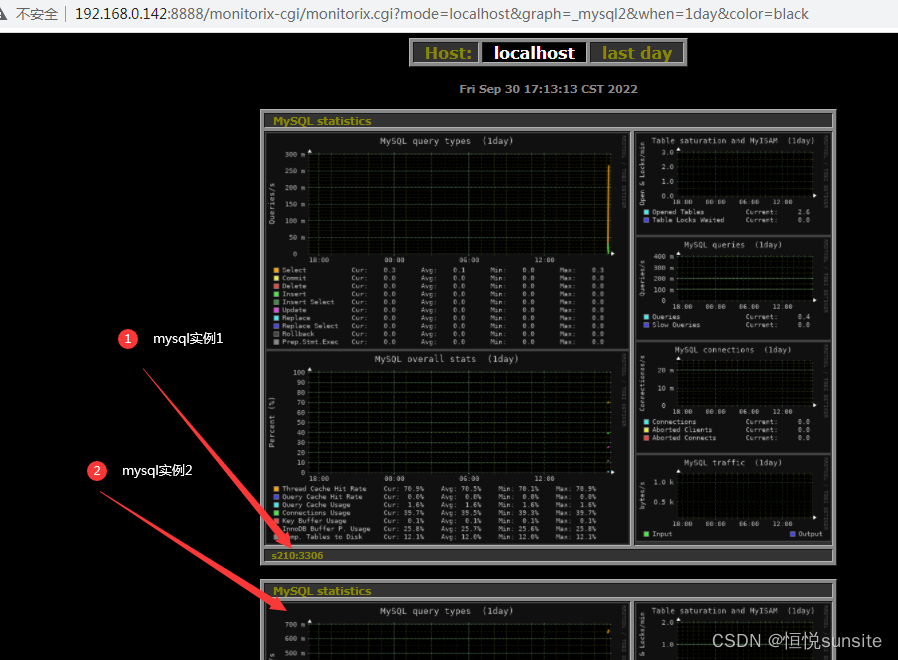
Task: Click the yellow Commit legend swatch
Action: 277,278
